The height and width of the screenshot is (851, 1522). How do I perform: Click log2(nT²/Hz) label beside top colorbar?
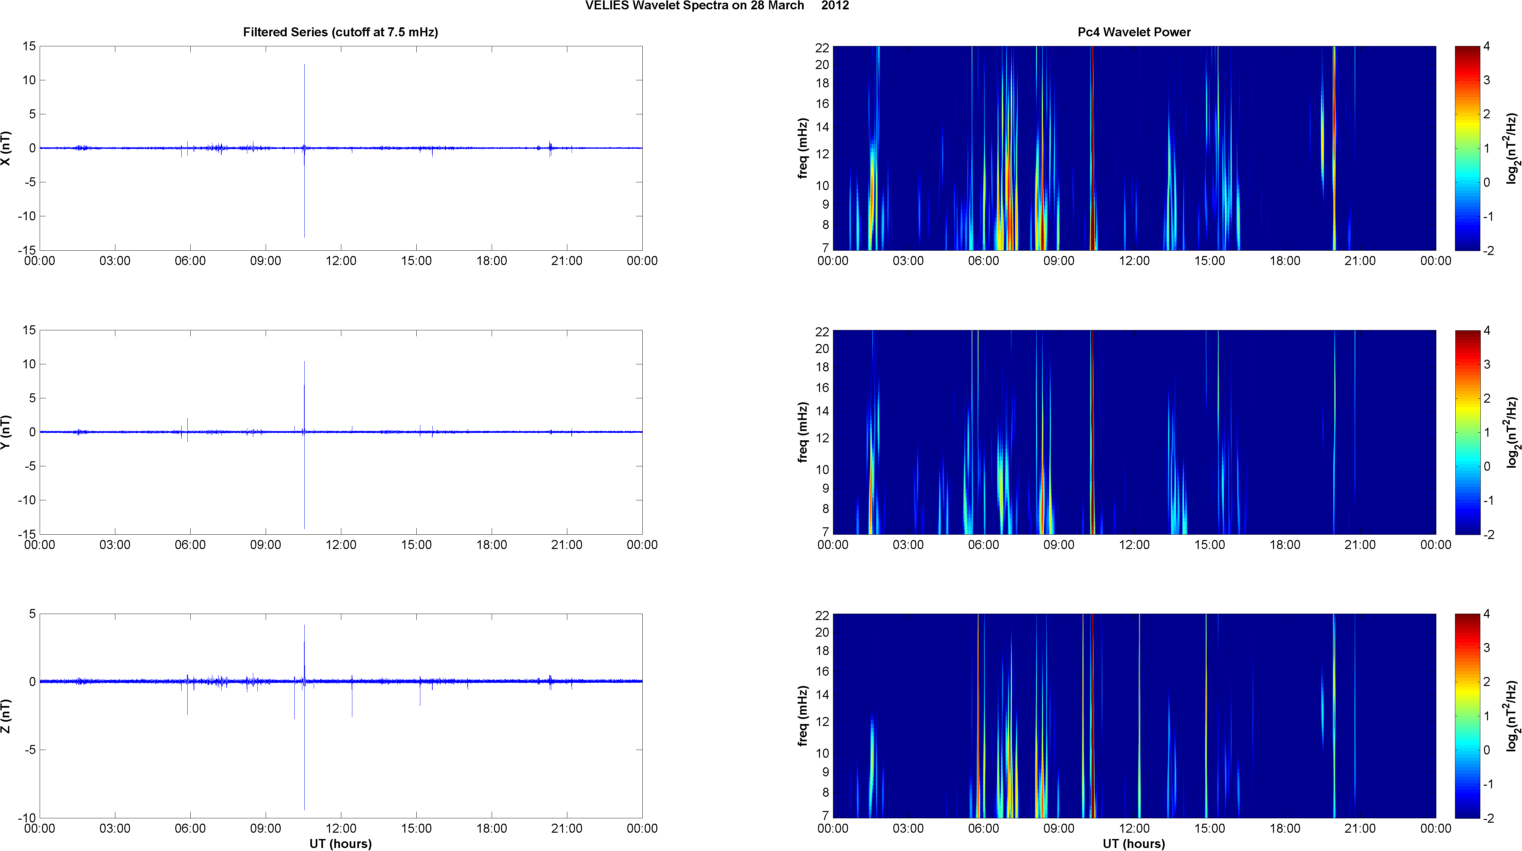(x=1512, y=148)
